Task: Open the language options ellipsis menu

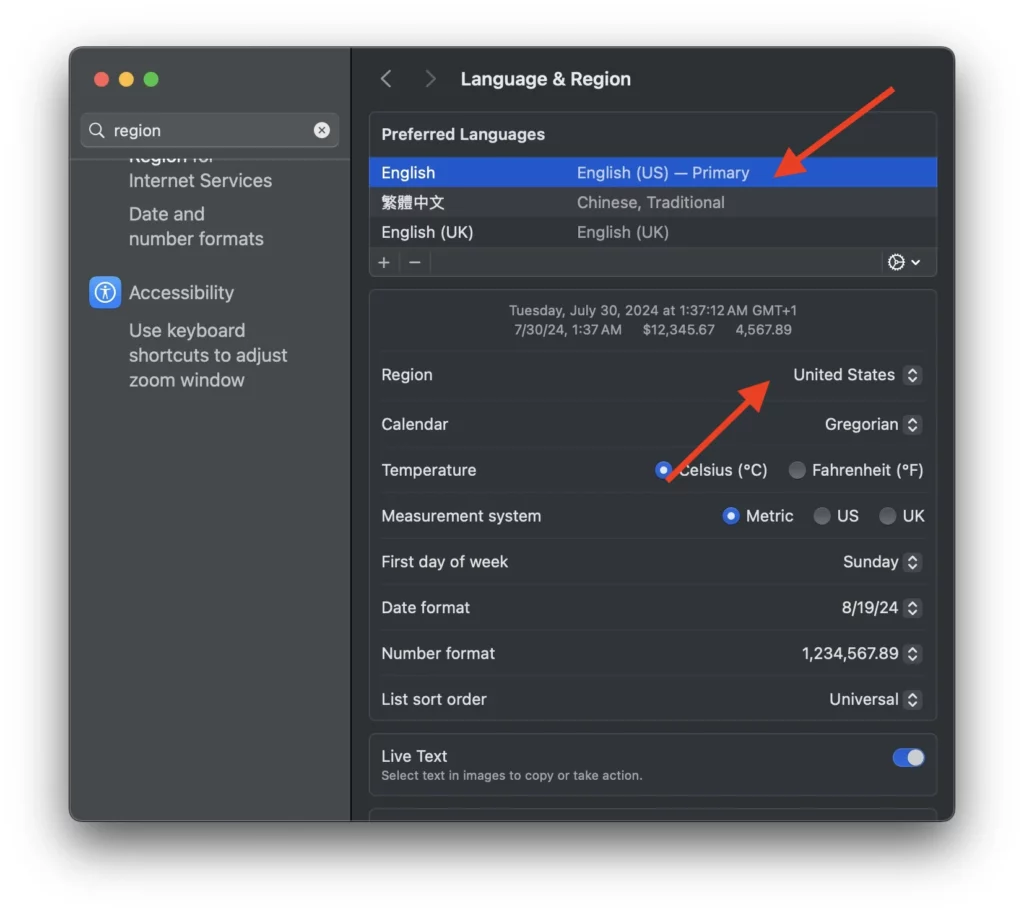Action: pyautogui.click(x=904, y=262)
